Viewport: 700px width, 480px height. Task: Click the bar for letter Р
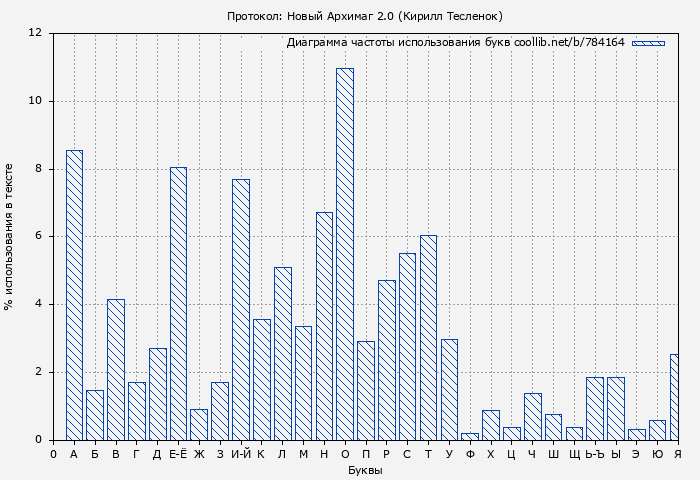386,360
